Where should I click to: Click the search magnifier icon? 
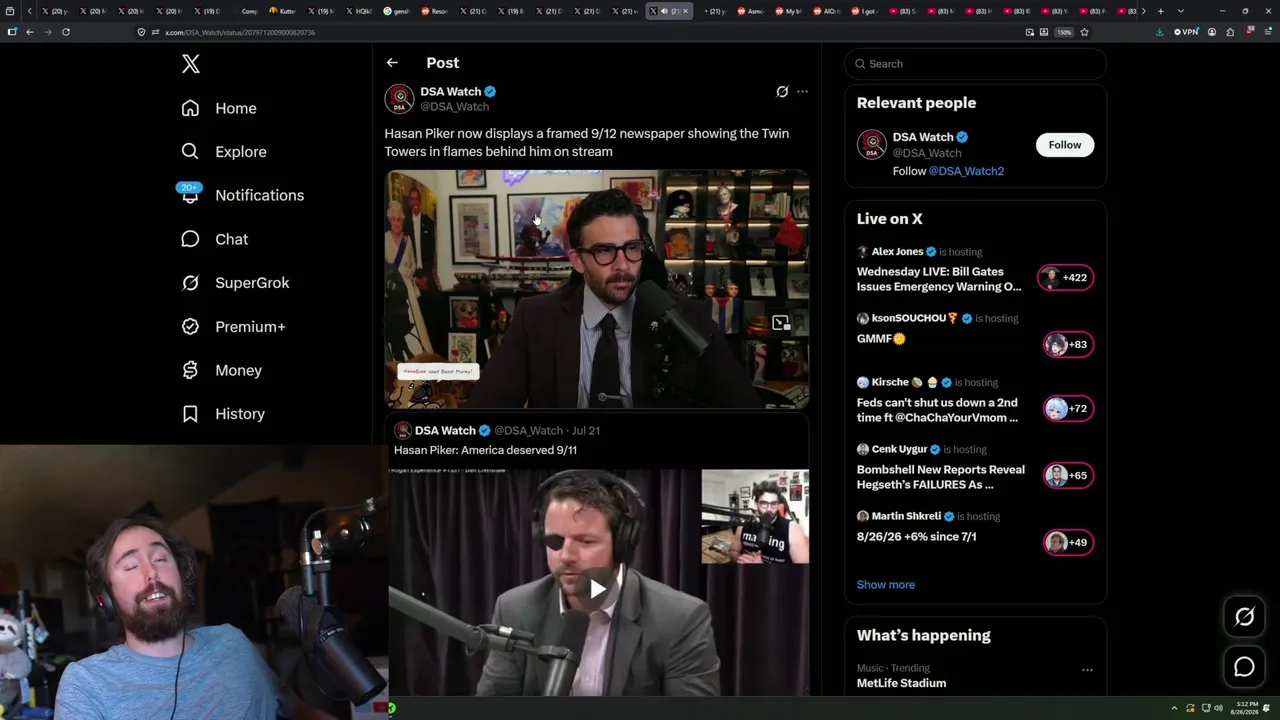click(860, 64)
